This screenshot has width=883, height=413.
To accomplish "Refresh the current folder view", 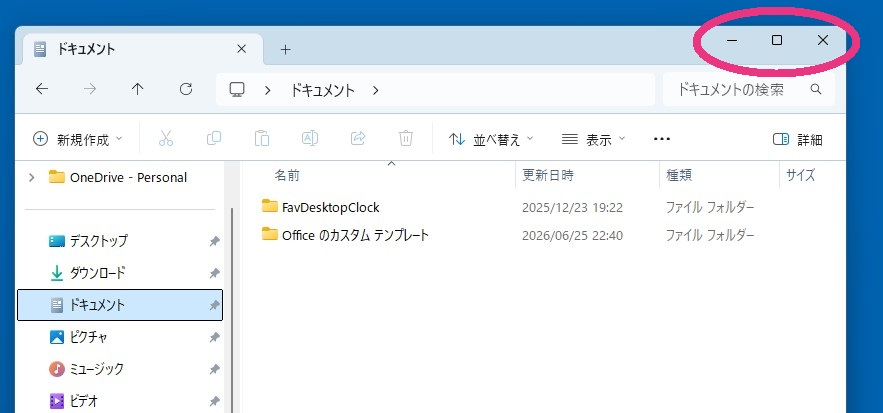I will (x=186, y=89).
